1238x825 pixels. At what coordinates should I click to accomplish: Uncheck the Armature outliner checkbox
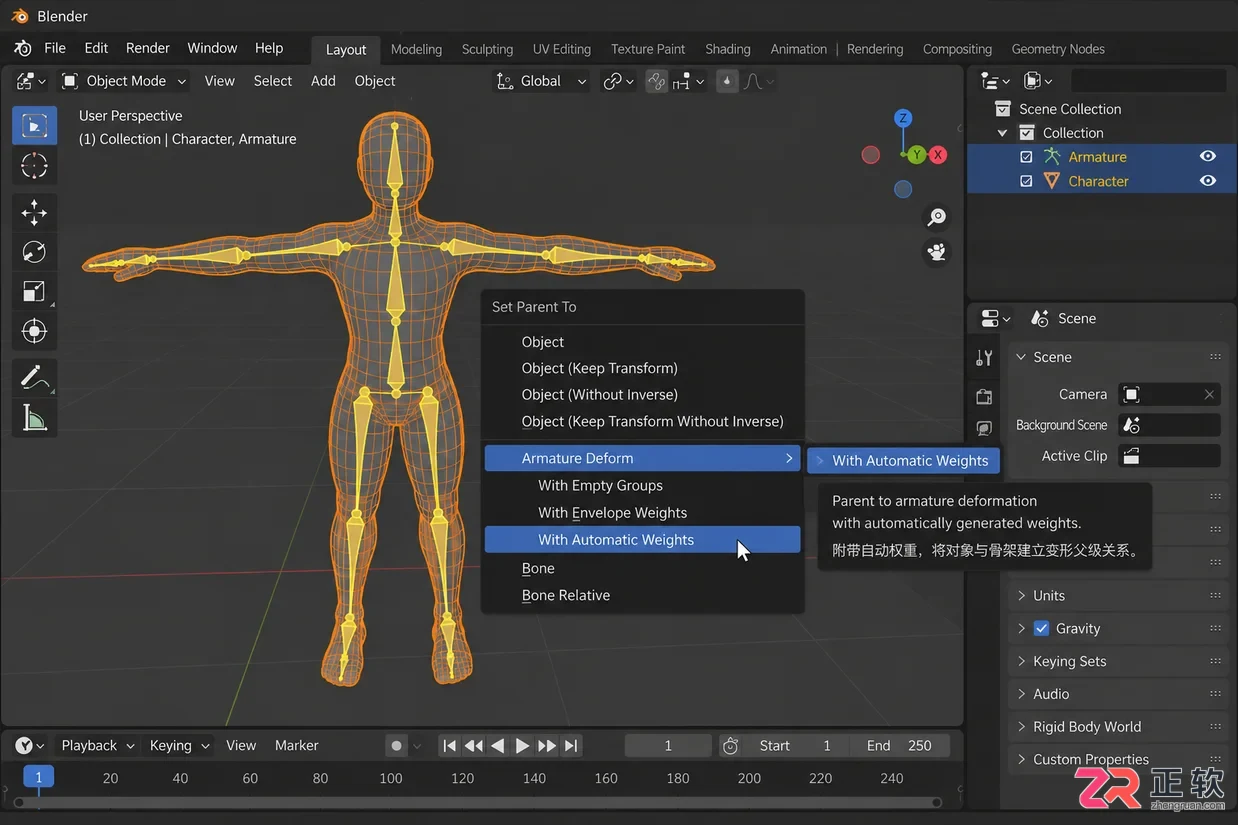pos(1026,157)
